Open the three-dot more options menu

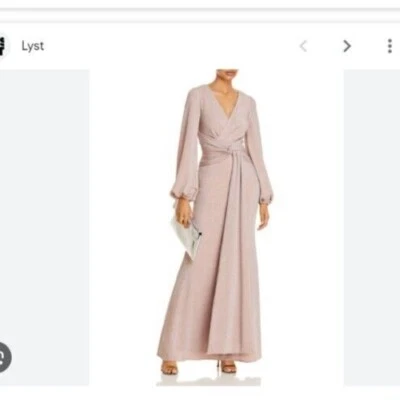coord(389,46)
